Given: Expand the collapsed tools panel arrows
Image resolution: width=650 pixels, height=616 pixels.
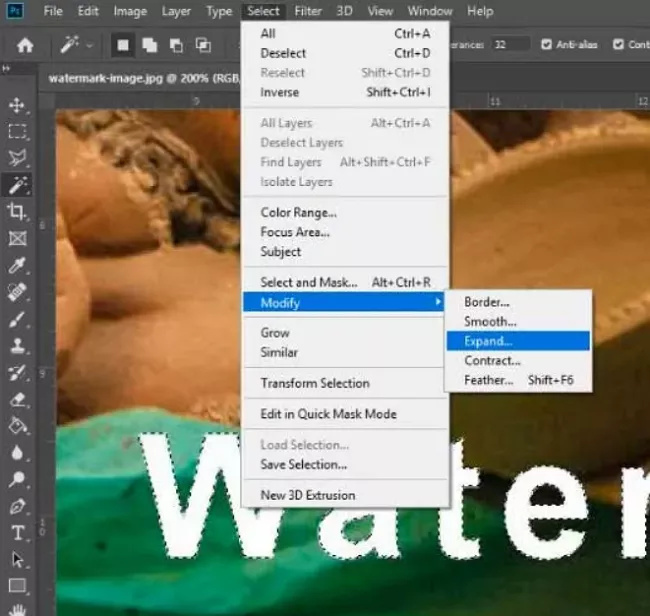Looking at the screenshot, I should [8, 68].
